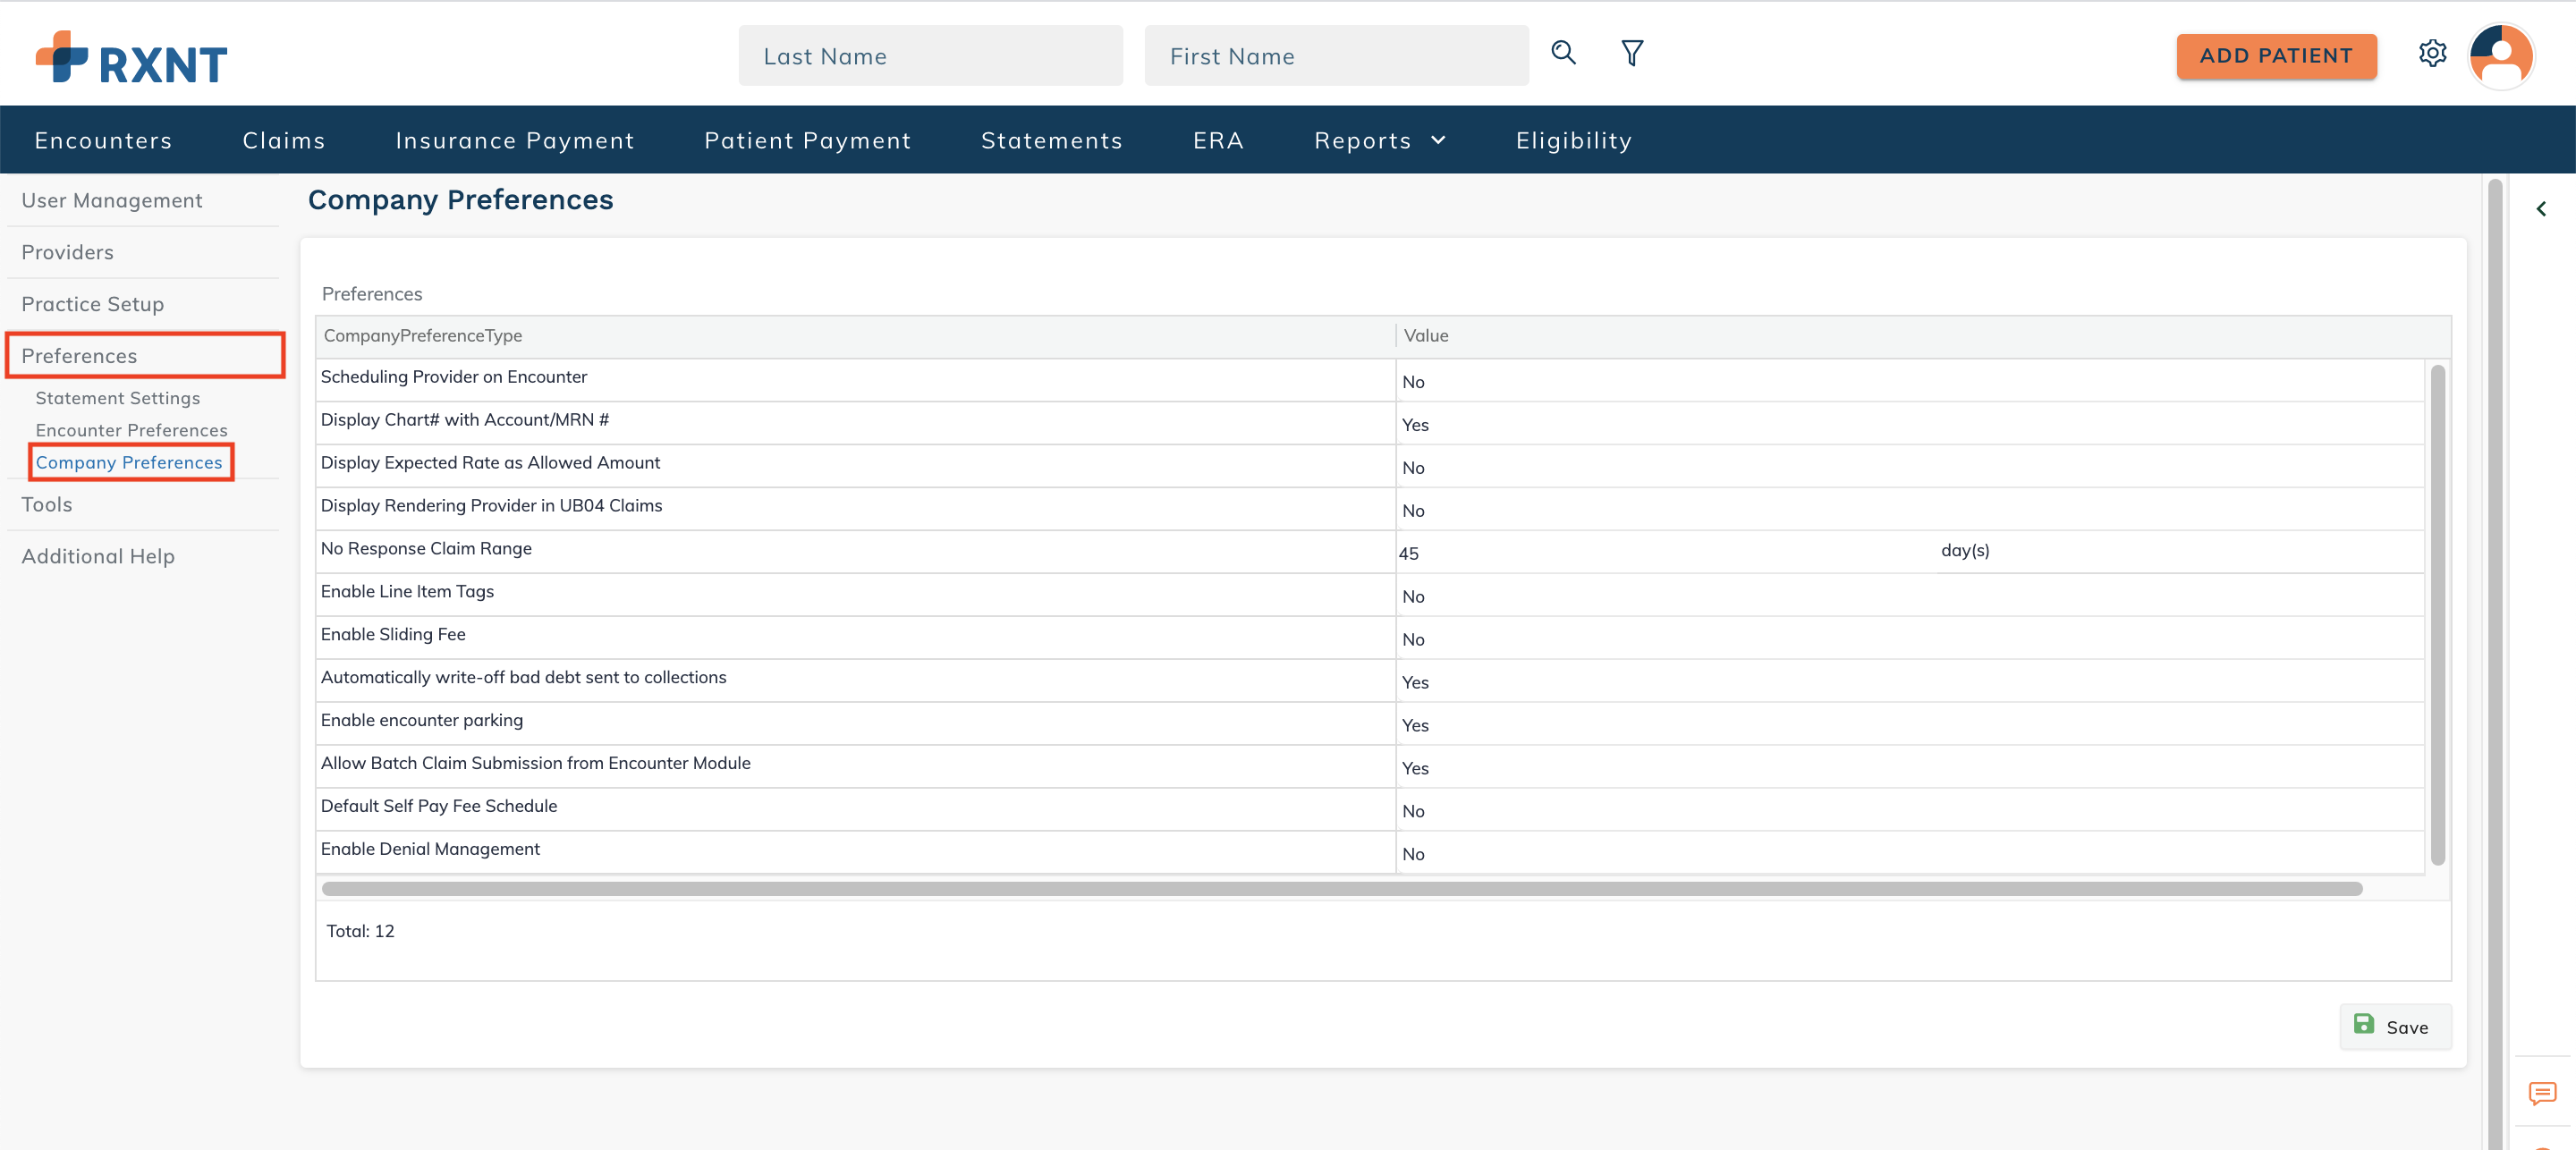Click the preferences table horizontal scrollbar

[x=1342, y=888]
